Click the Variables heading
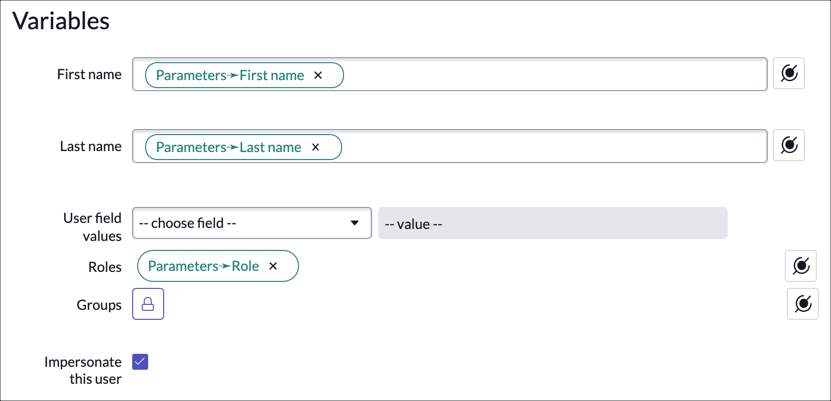 [61, 22]
